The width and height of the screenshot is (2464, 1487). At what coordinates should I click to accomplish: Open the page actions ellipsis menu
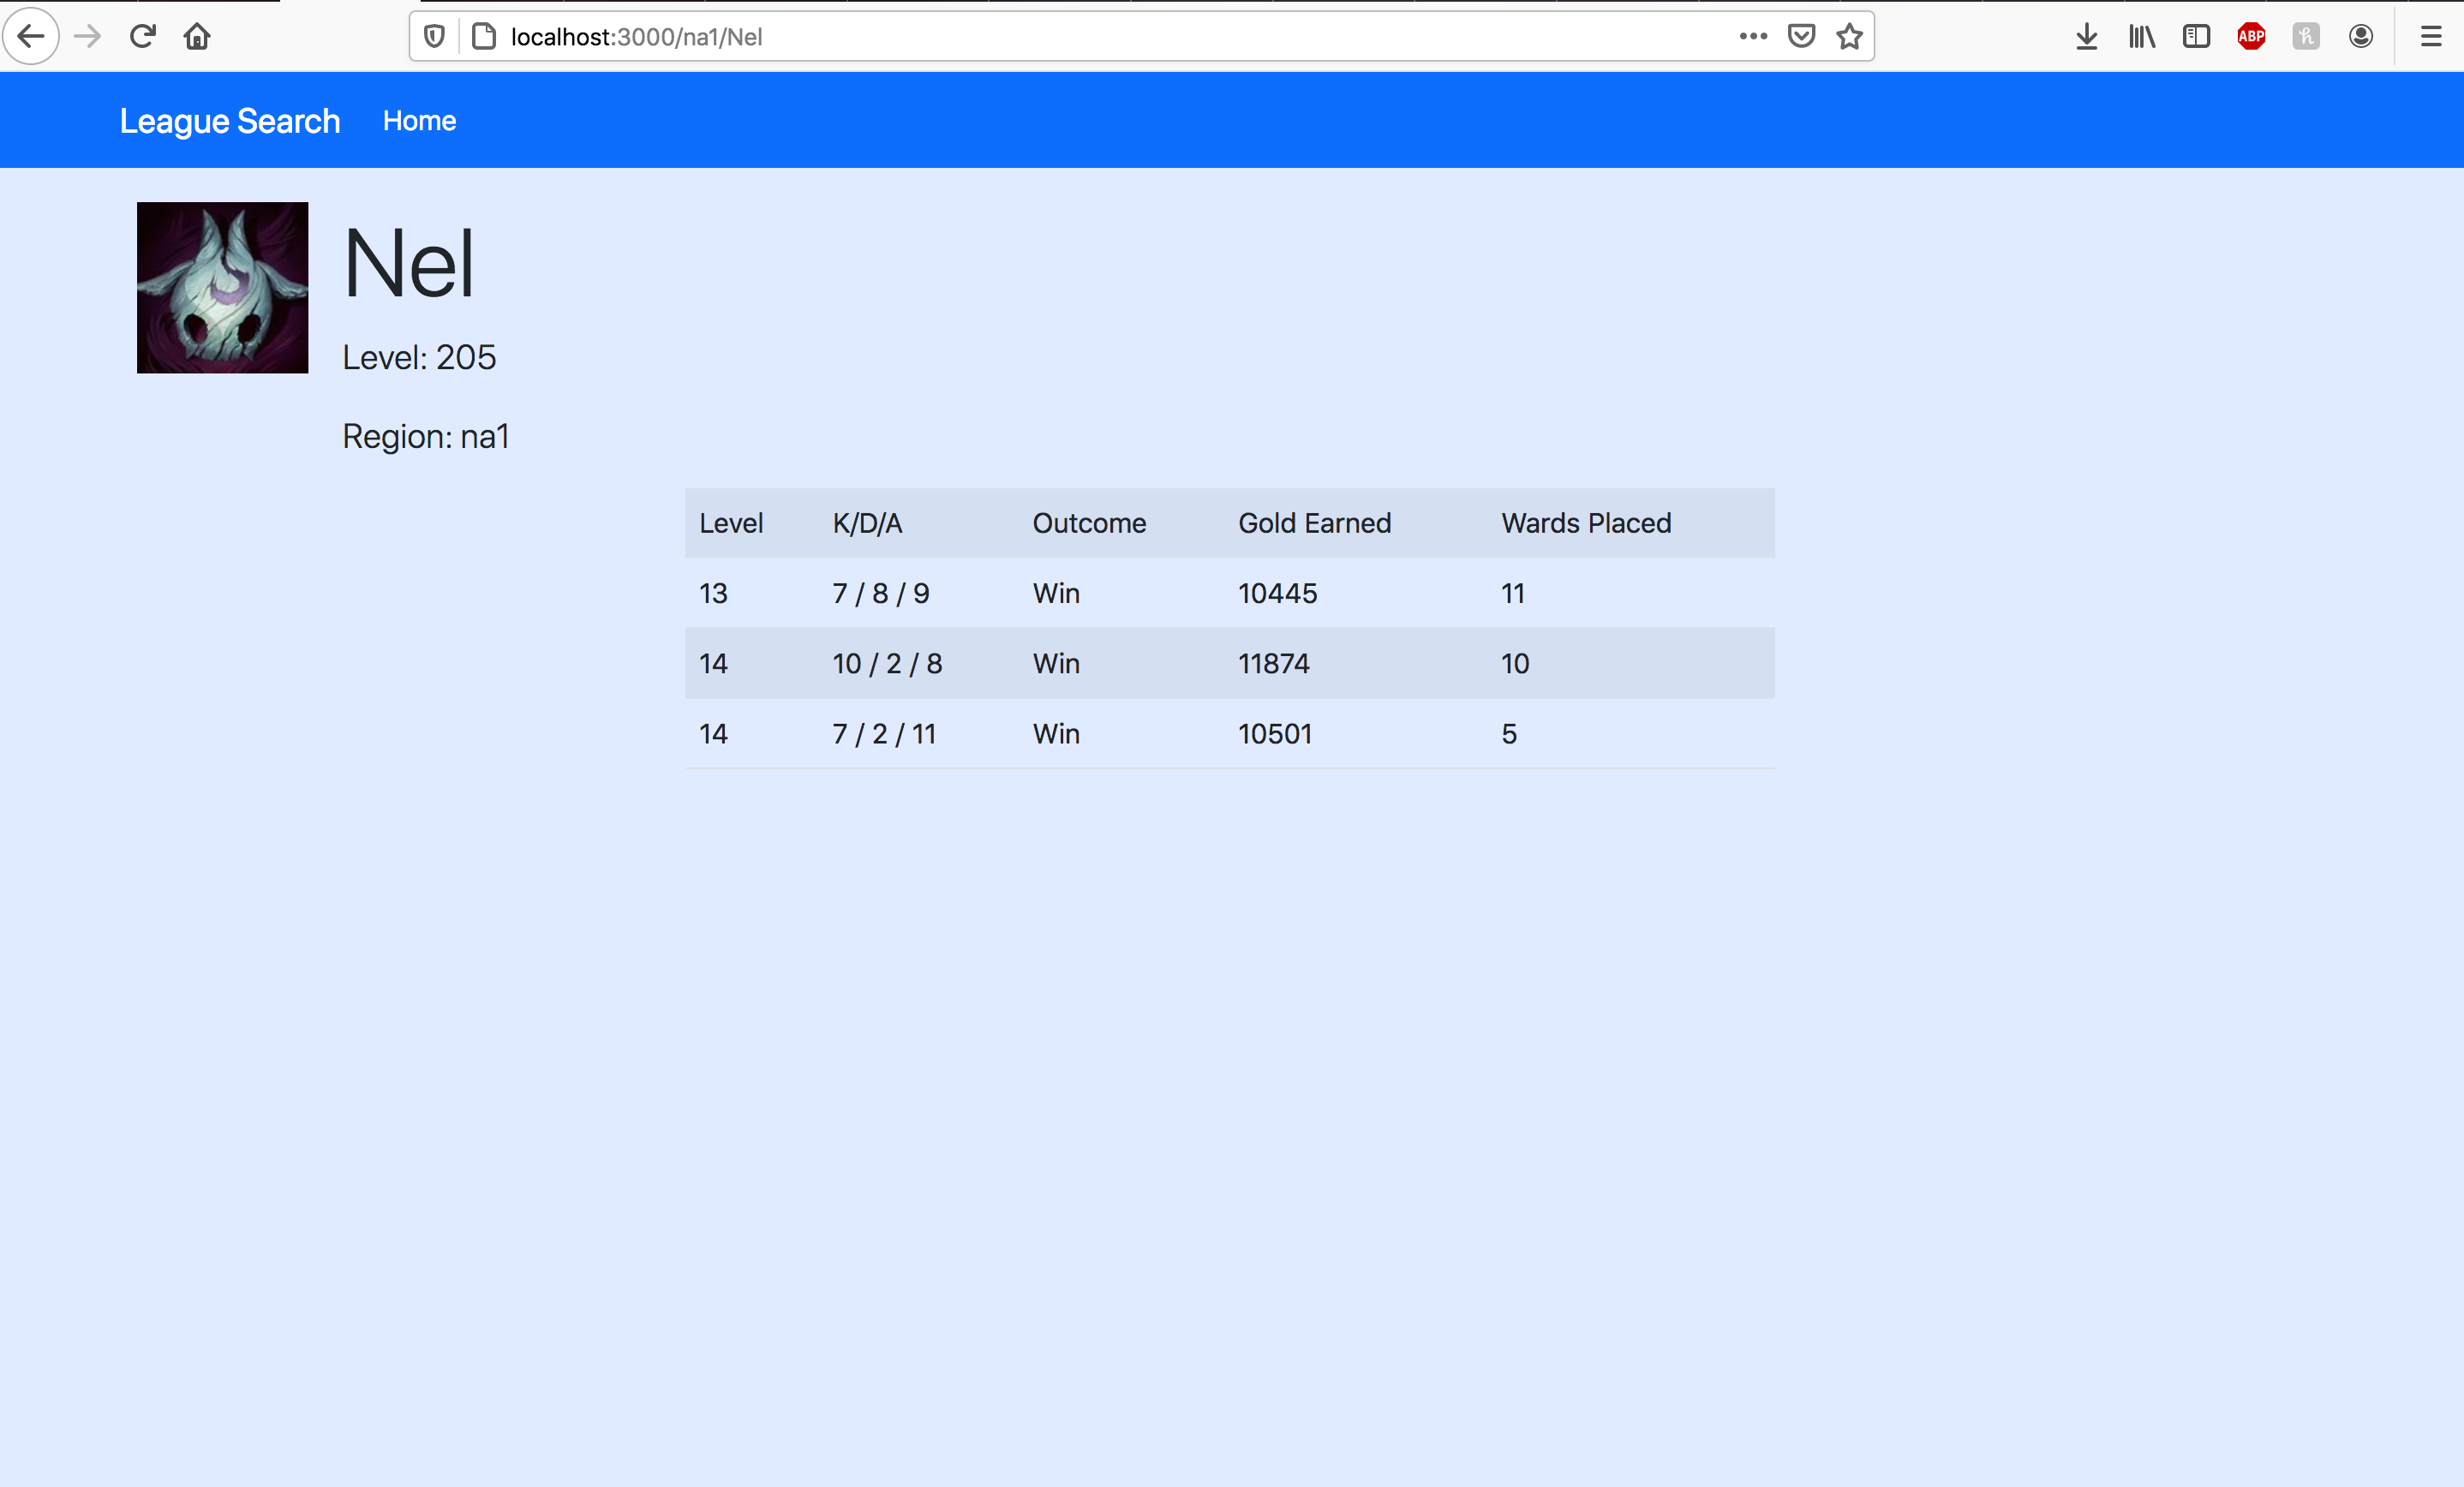(1752, 36)
